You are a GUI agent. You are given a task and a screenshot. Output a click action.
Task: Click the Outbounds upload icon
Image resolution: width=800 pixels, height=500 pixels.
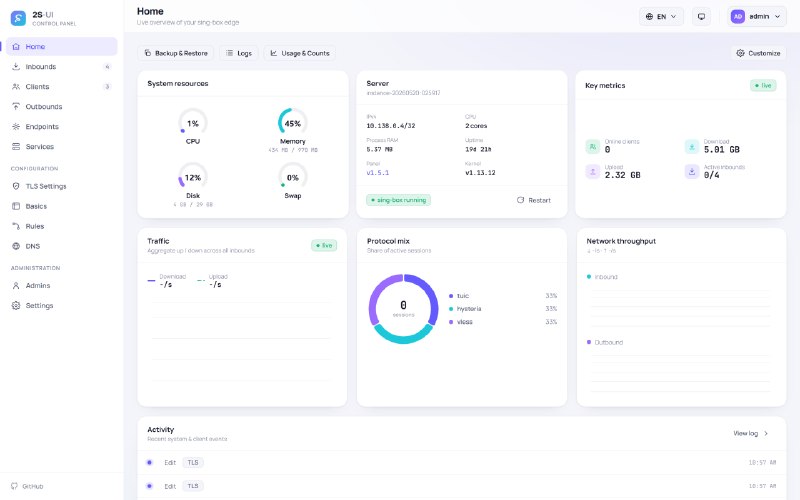(16, 106)
